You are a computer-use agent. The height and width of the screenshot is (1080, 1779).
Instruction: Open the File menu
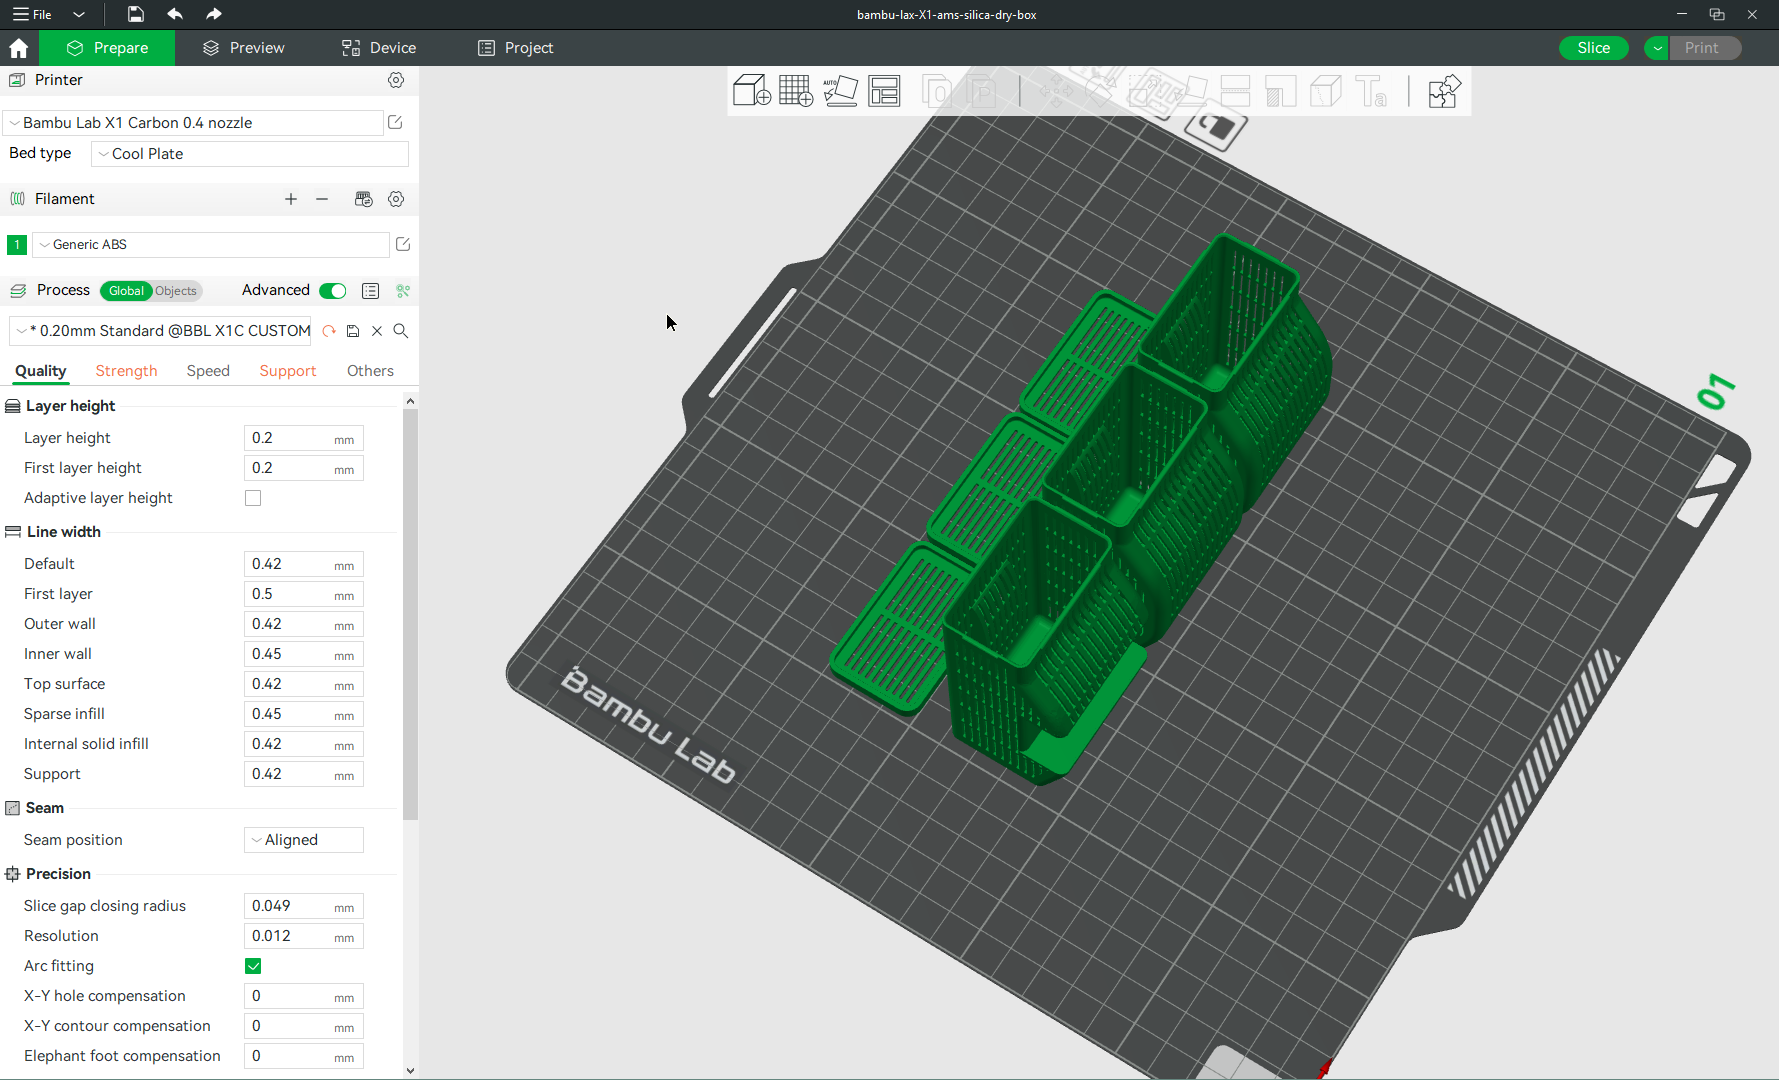32,15
